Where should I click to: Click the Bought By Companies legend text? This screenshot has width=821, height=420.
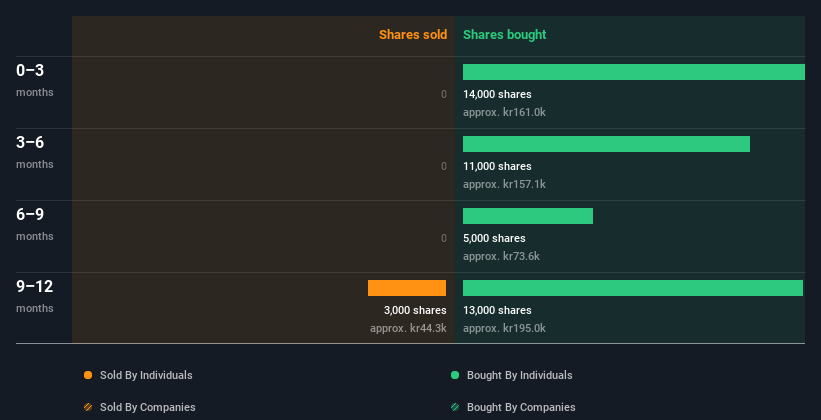(x=521, y=407)
